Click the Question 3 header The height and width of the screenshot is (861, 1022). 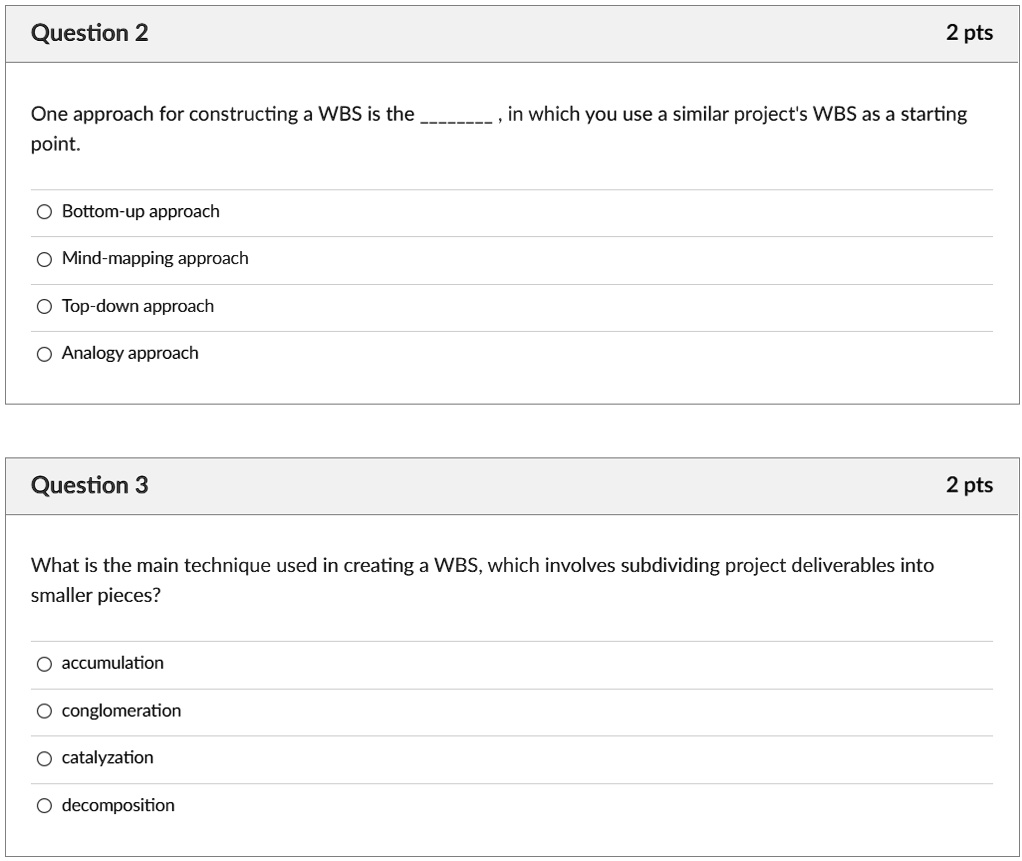click(94, 485)
